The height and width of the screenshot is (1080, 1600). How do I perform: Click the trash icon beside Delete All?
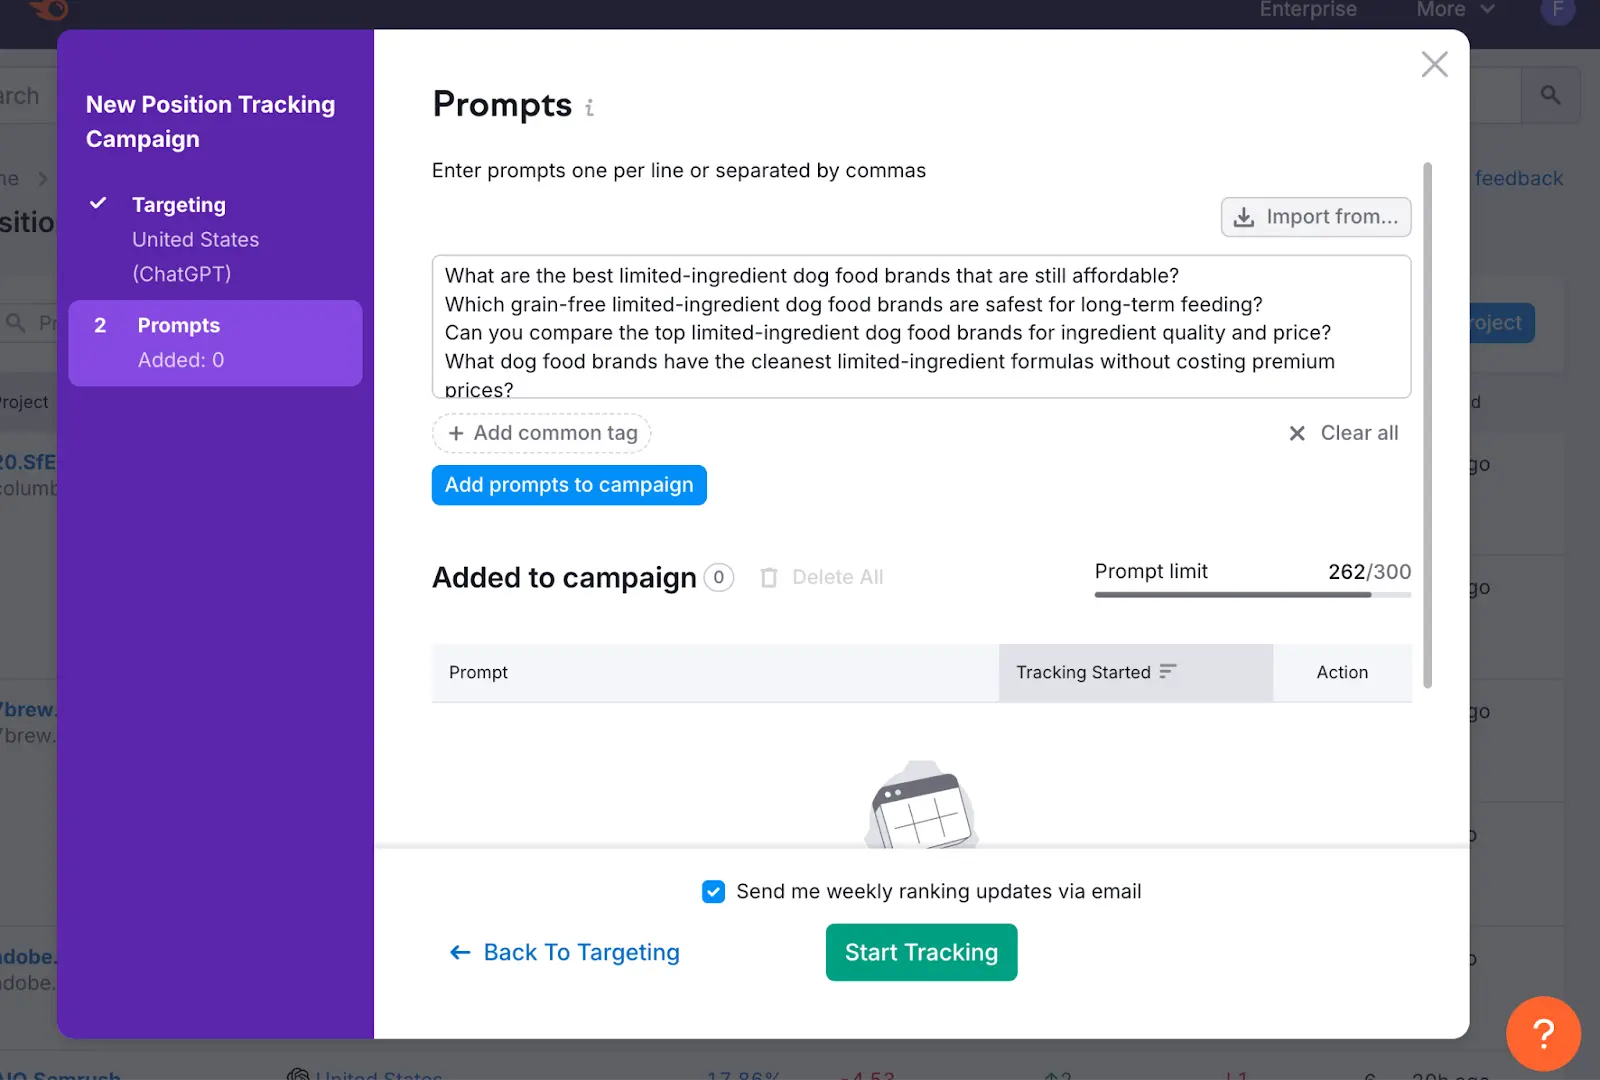tap(768, 578)
